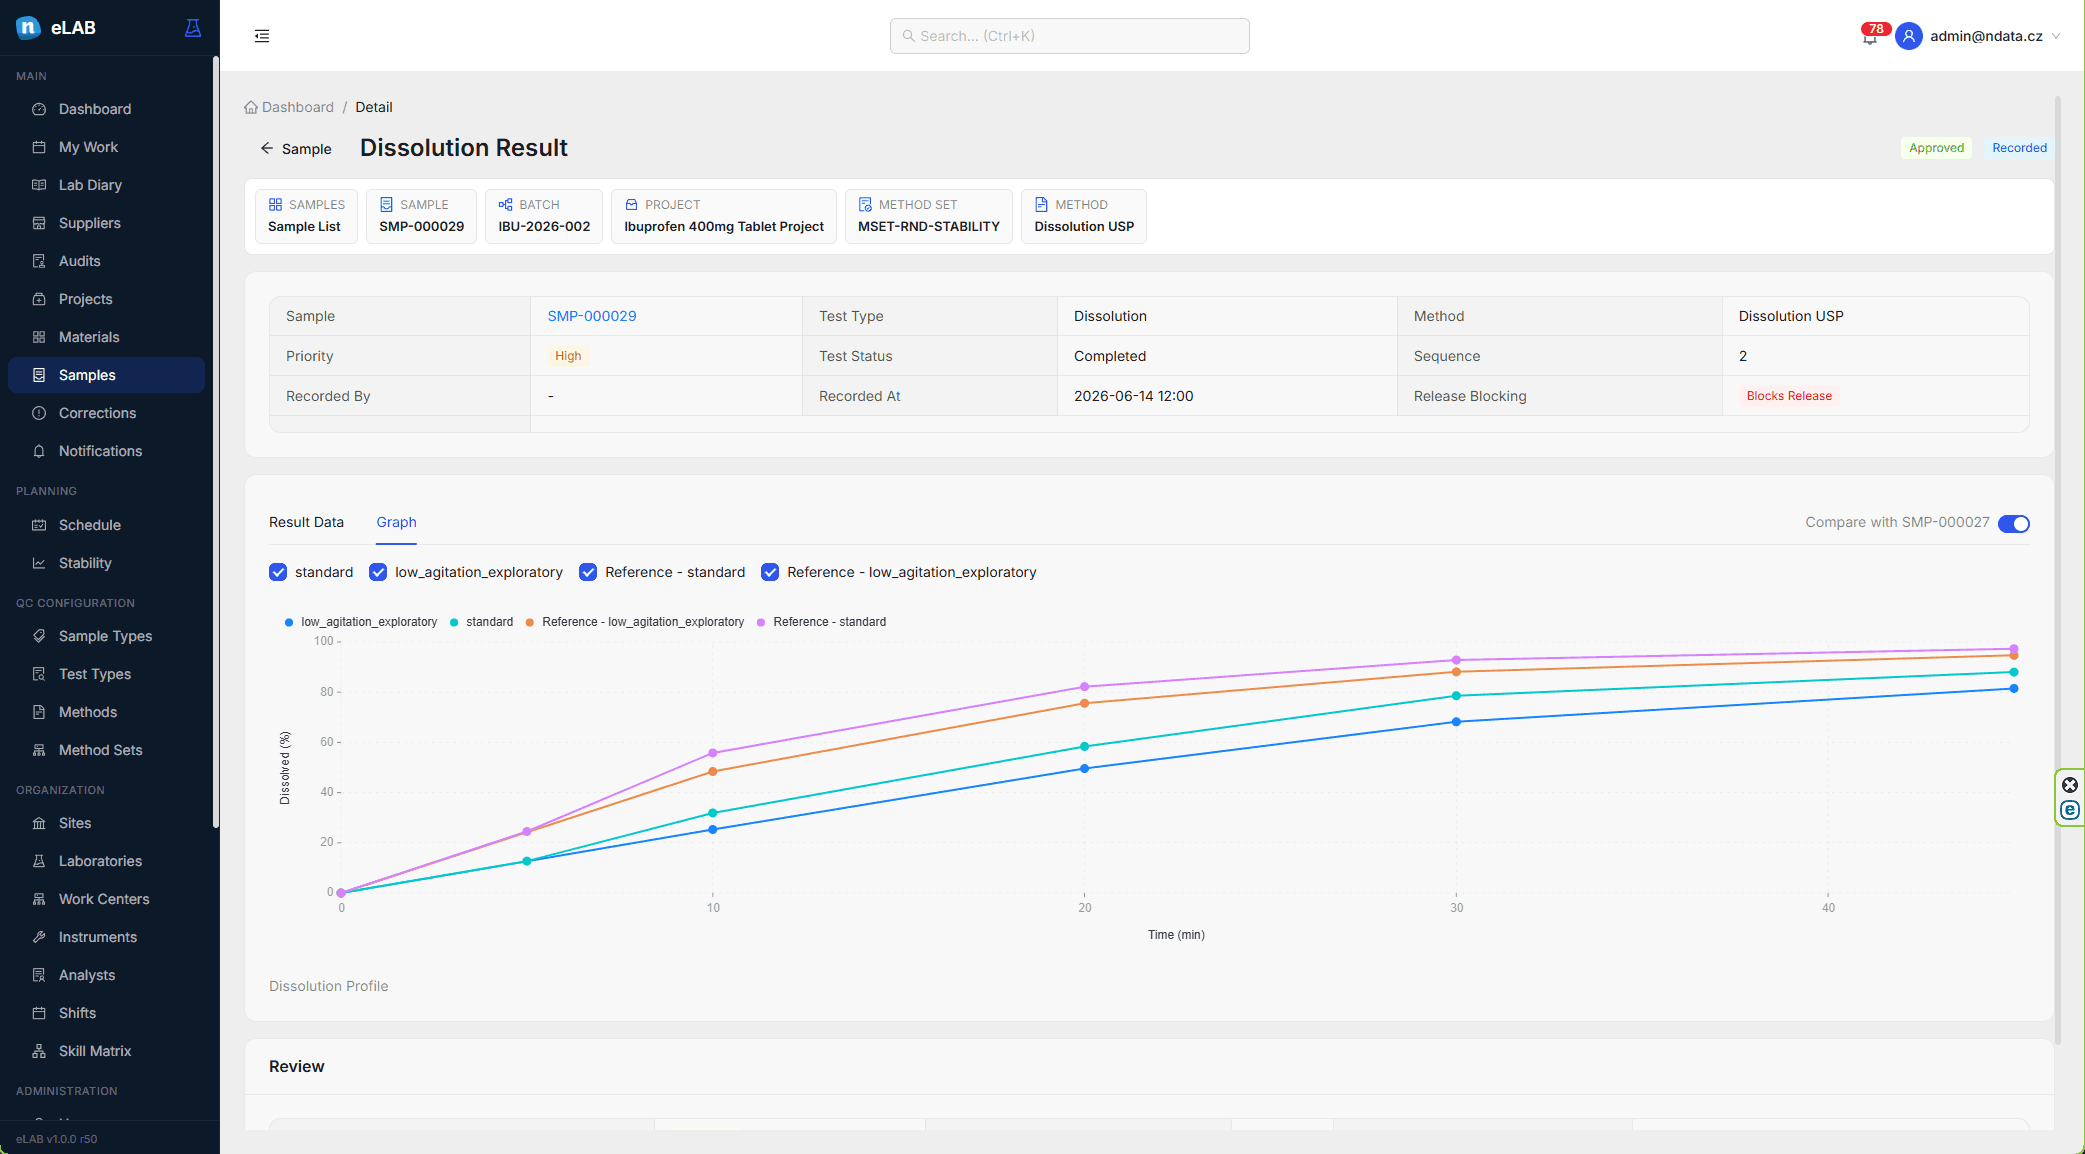The image size is (2085, 1154).
Task: Click the Blocks Release tag
Action: [1789, 396]
